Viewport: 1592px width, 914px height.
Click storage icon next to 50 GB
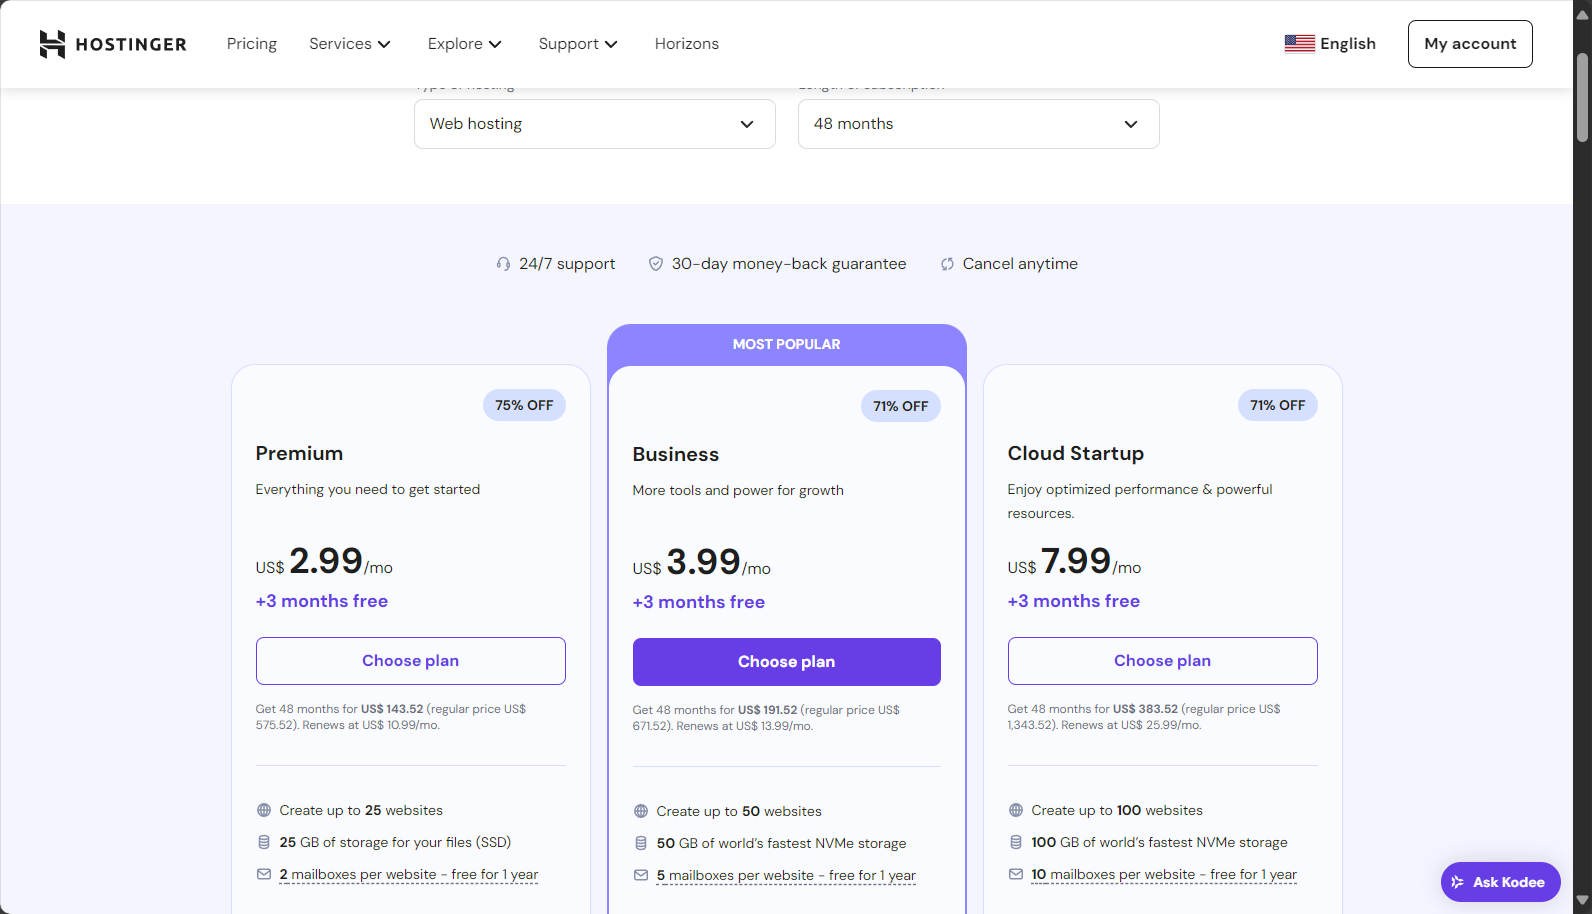coord(641,843)
